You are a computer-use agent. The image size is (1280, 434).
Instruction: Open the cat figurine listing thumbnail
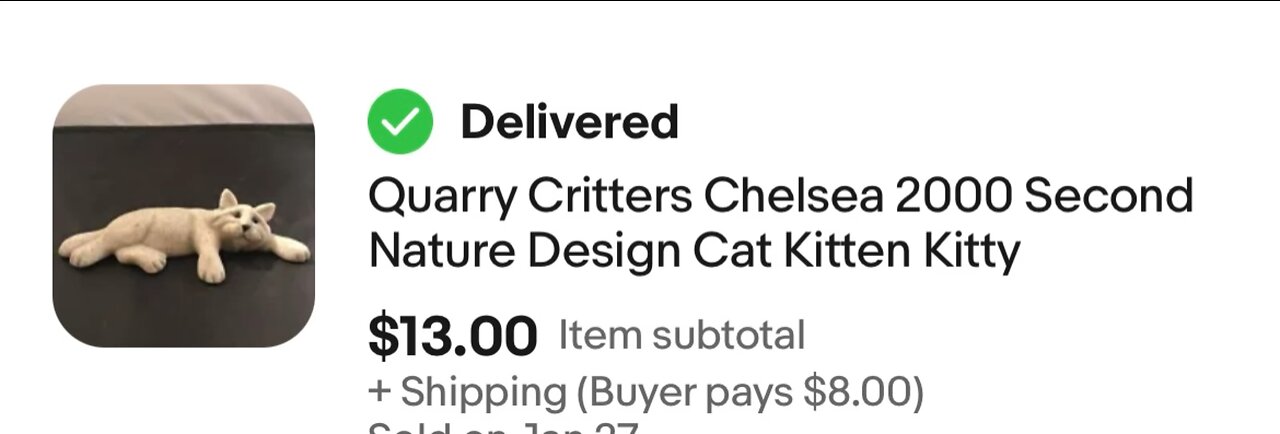pos(184,216)
